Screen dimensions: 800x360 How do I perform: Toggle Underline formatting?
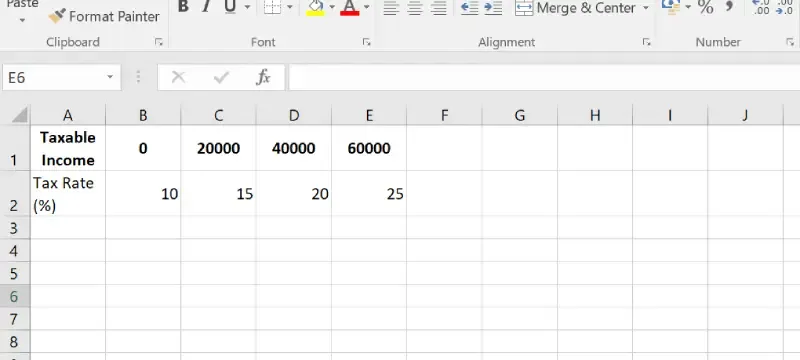[x=230, y=7]
